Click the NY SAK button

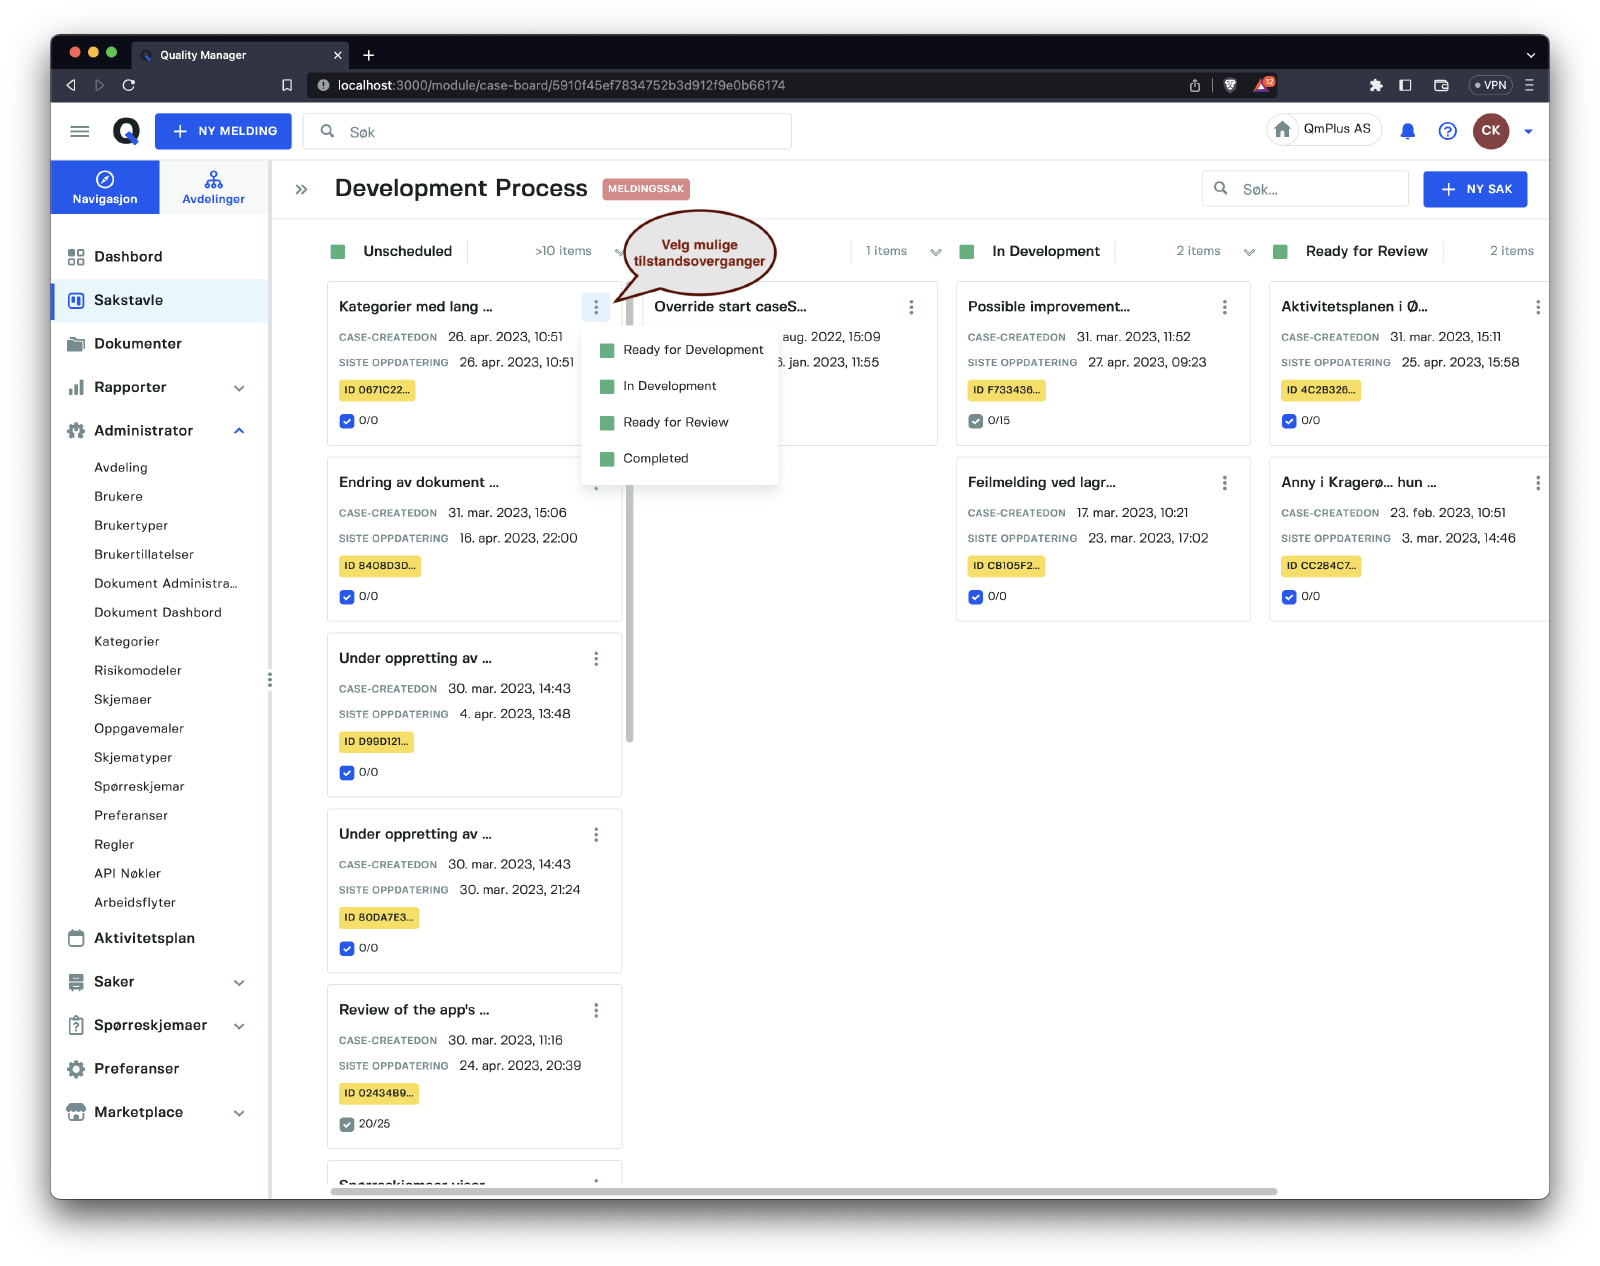point(1474,189)
